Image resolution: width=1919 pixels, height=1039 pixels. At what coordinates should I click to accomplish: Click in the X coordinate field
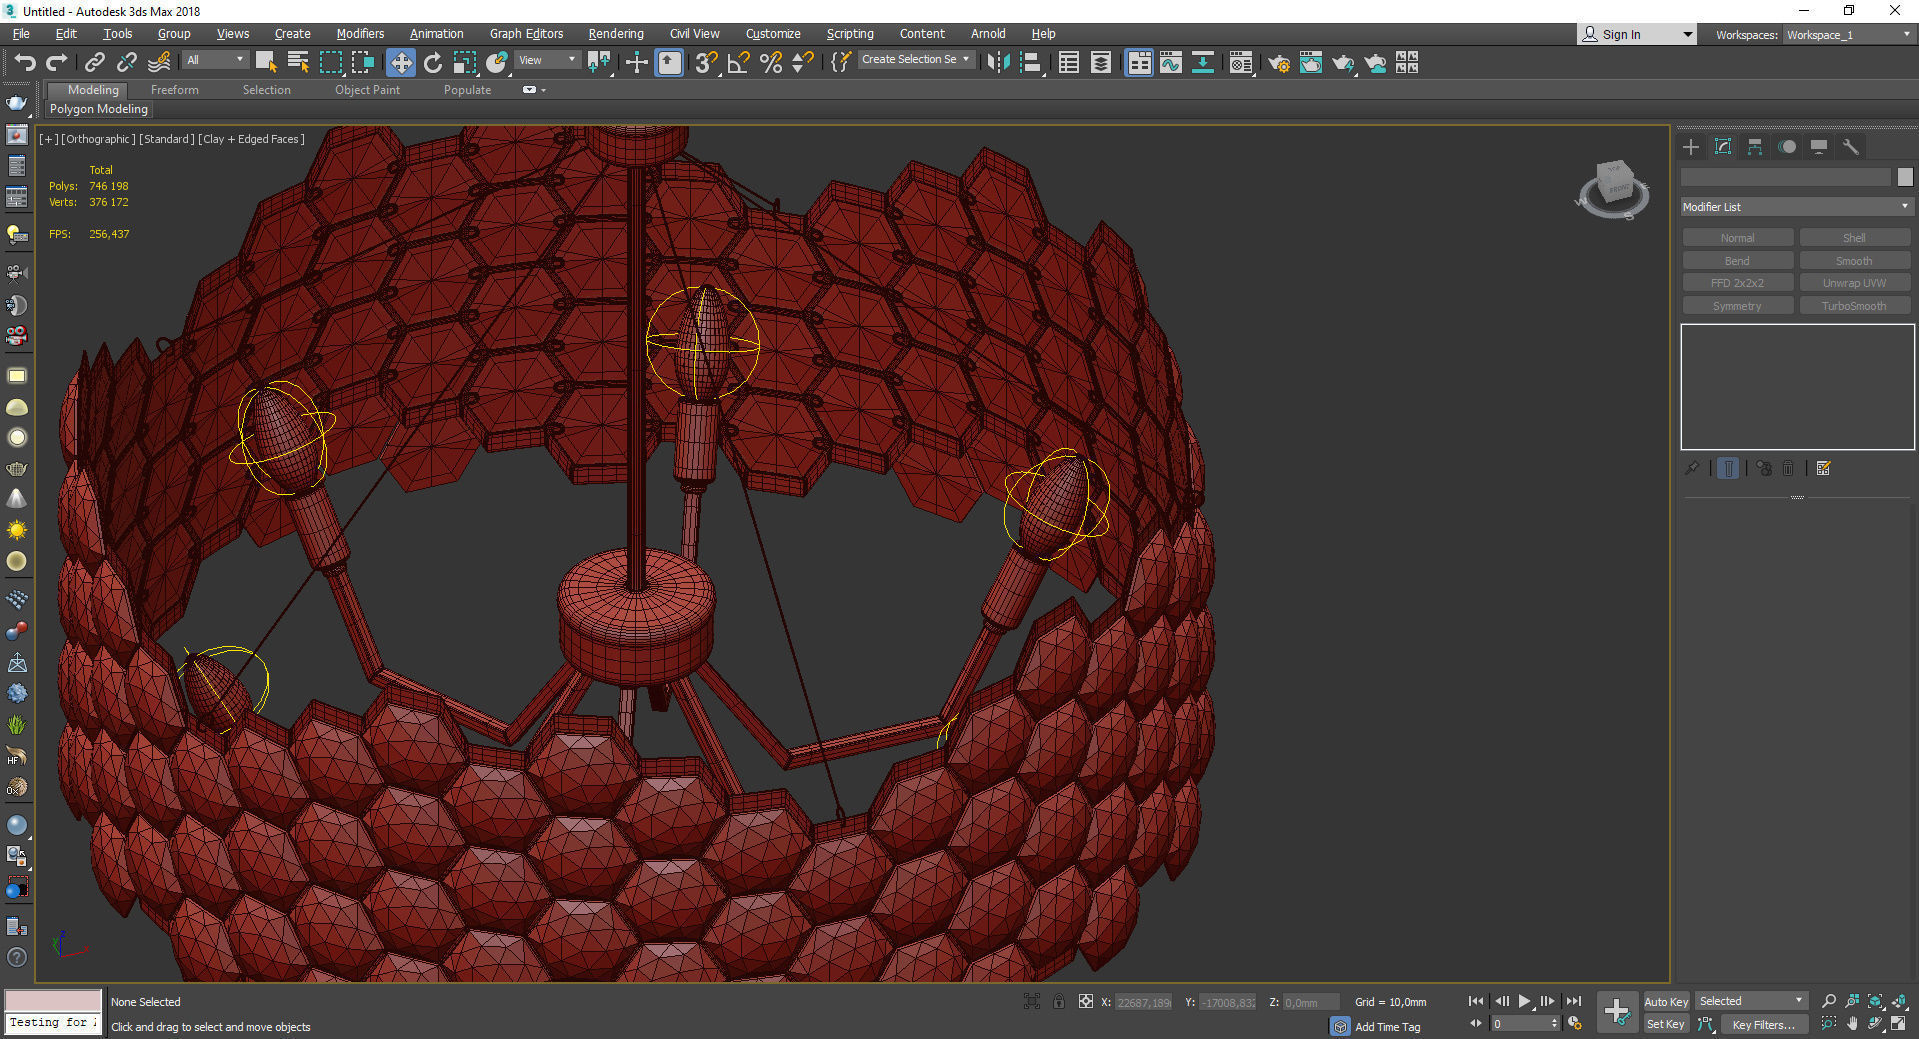(1144, 1002)
